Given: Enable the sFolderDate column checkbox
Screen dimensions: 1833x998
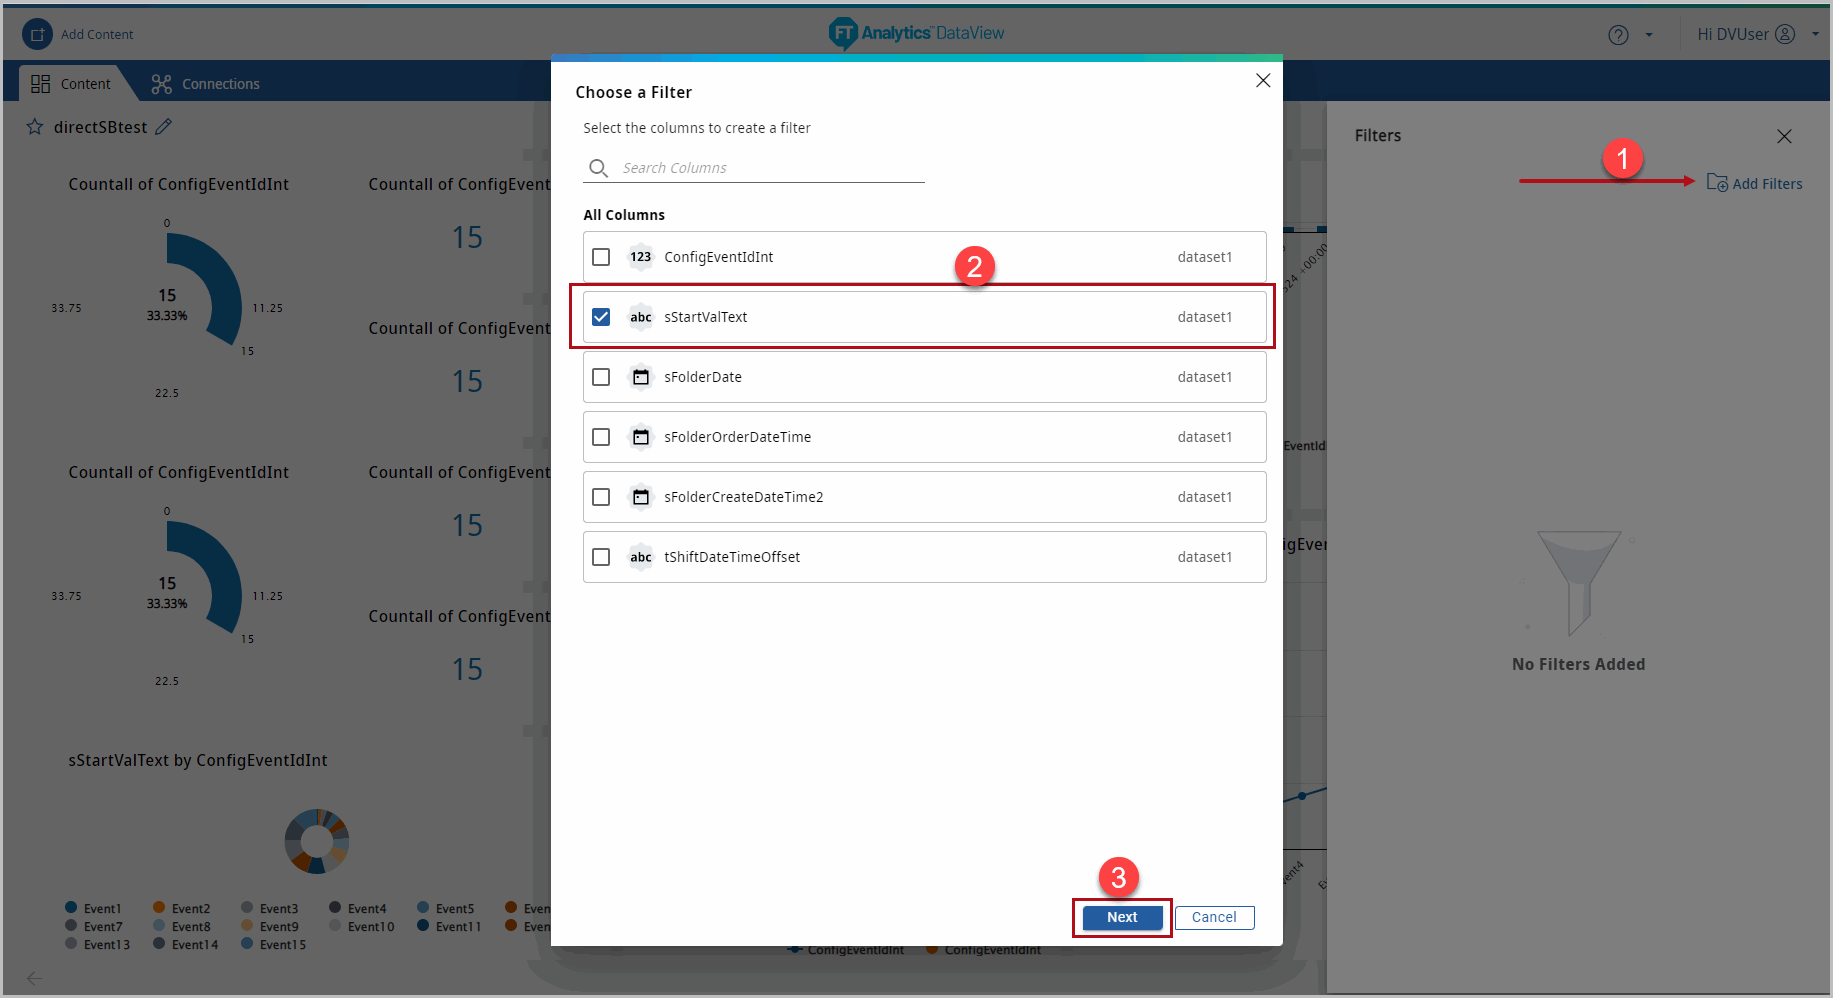Looking at the screenshot, I should (601, 377).
